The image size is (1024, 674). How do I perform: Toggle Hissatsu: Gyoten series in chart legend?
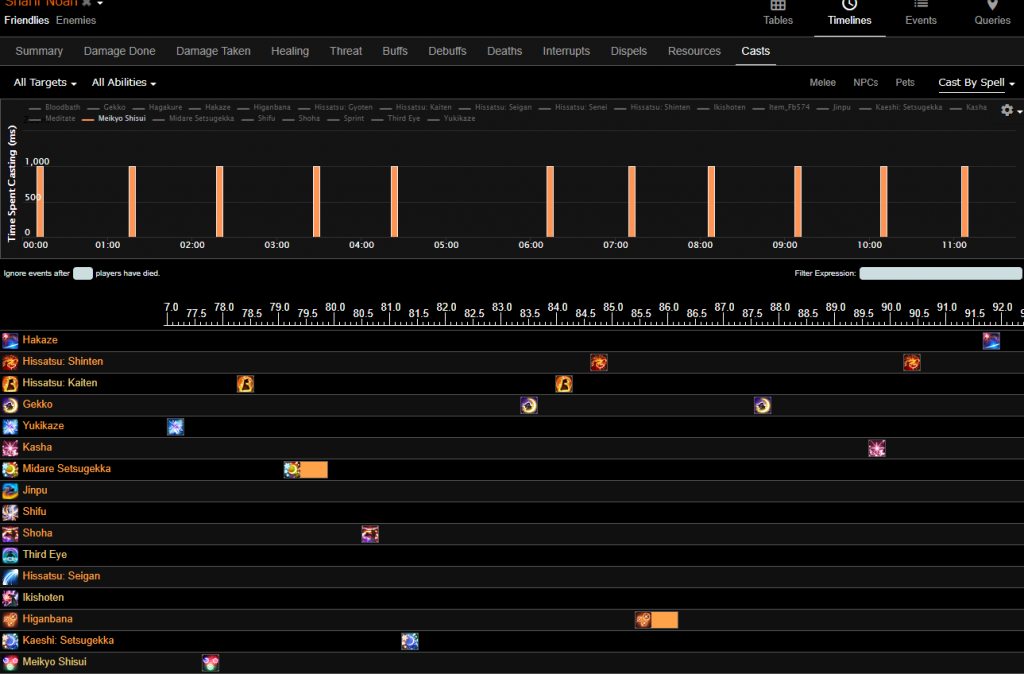(336, 107)
